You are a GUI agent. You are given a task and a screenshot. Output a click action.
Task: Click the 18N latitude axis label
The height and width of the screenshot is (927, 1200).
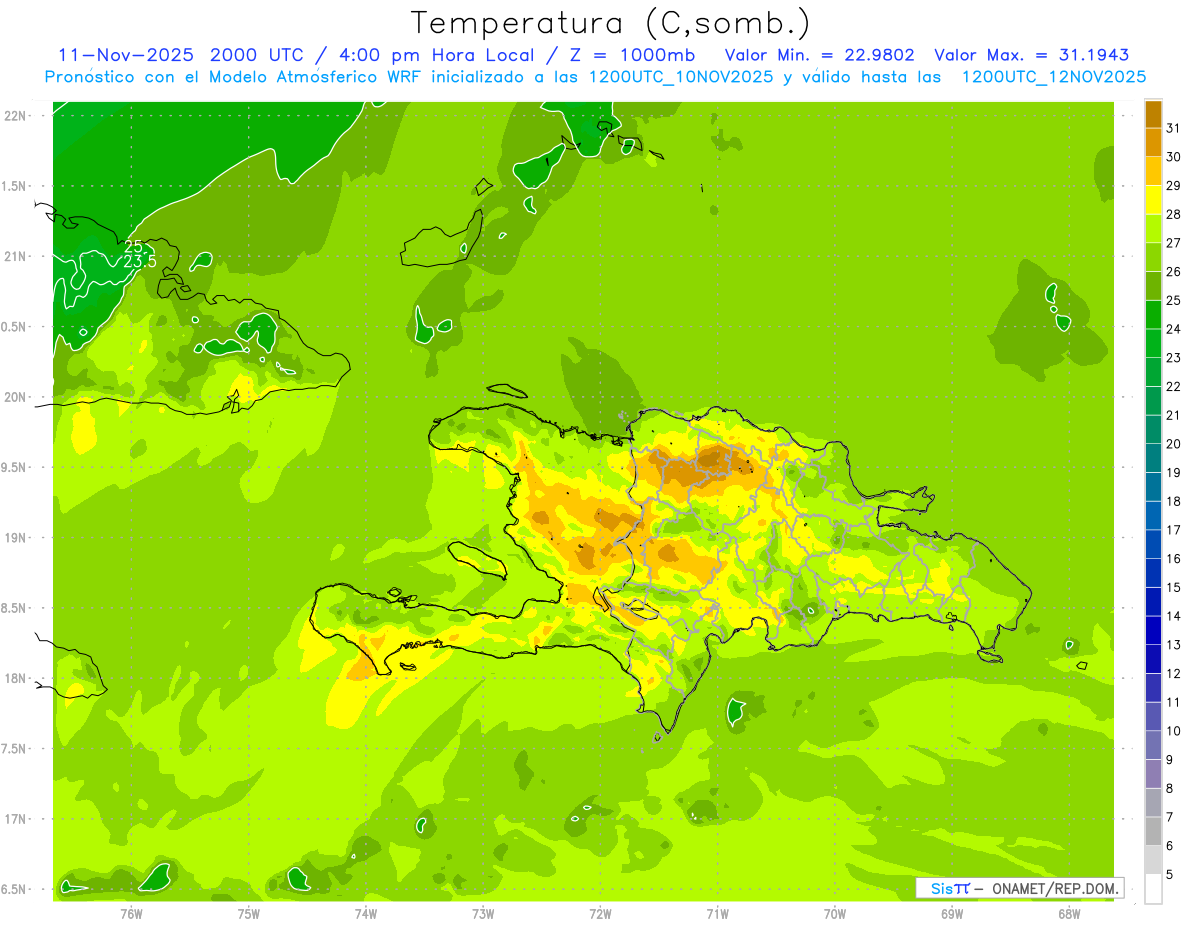[15, 679]
